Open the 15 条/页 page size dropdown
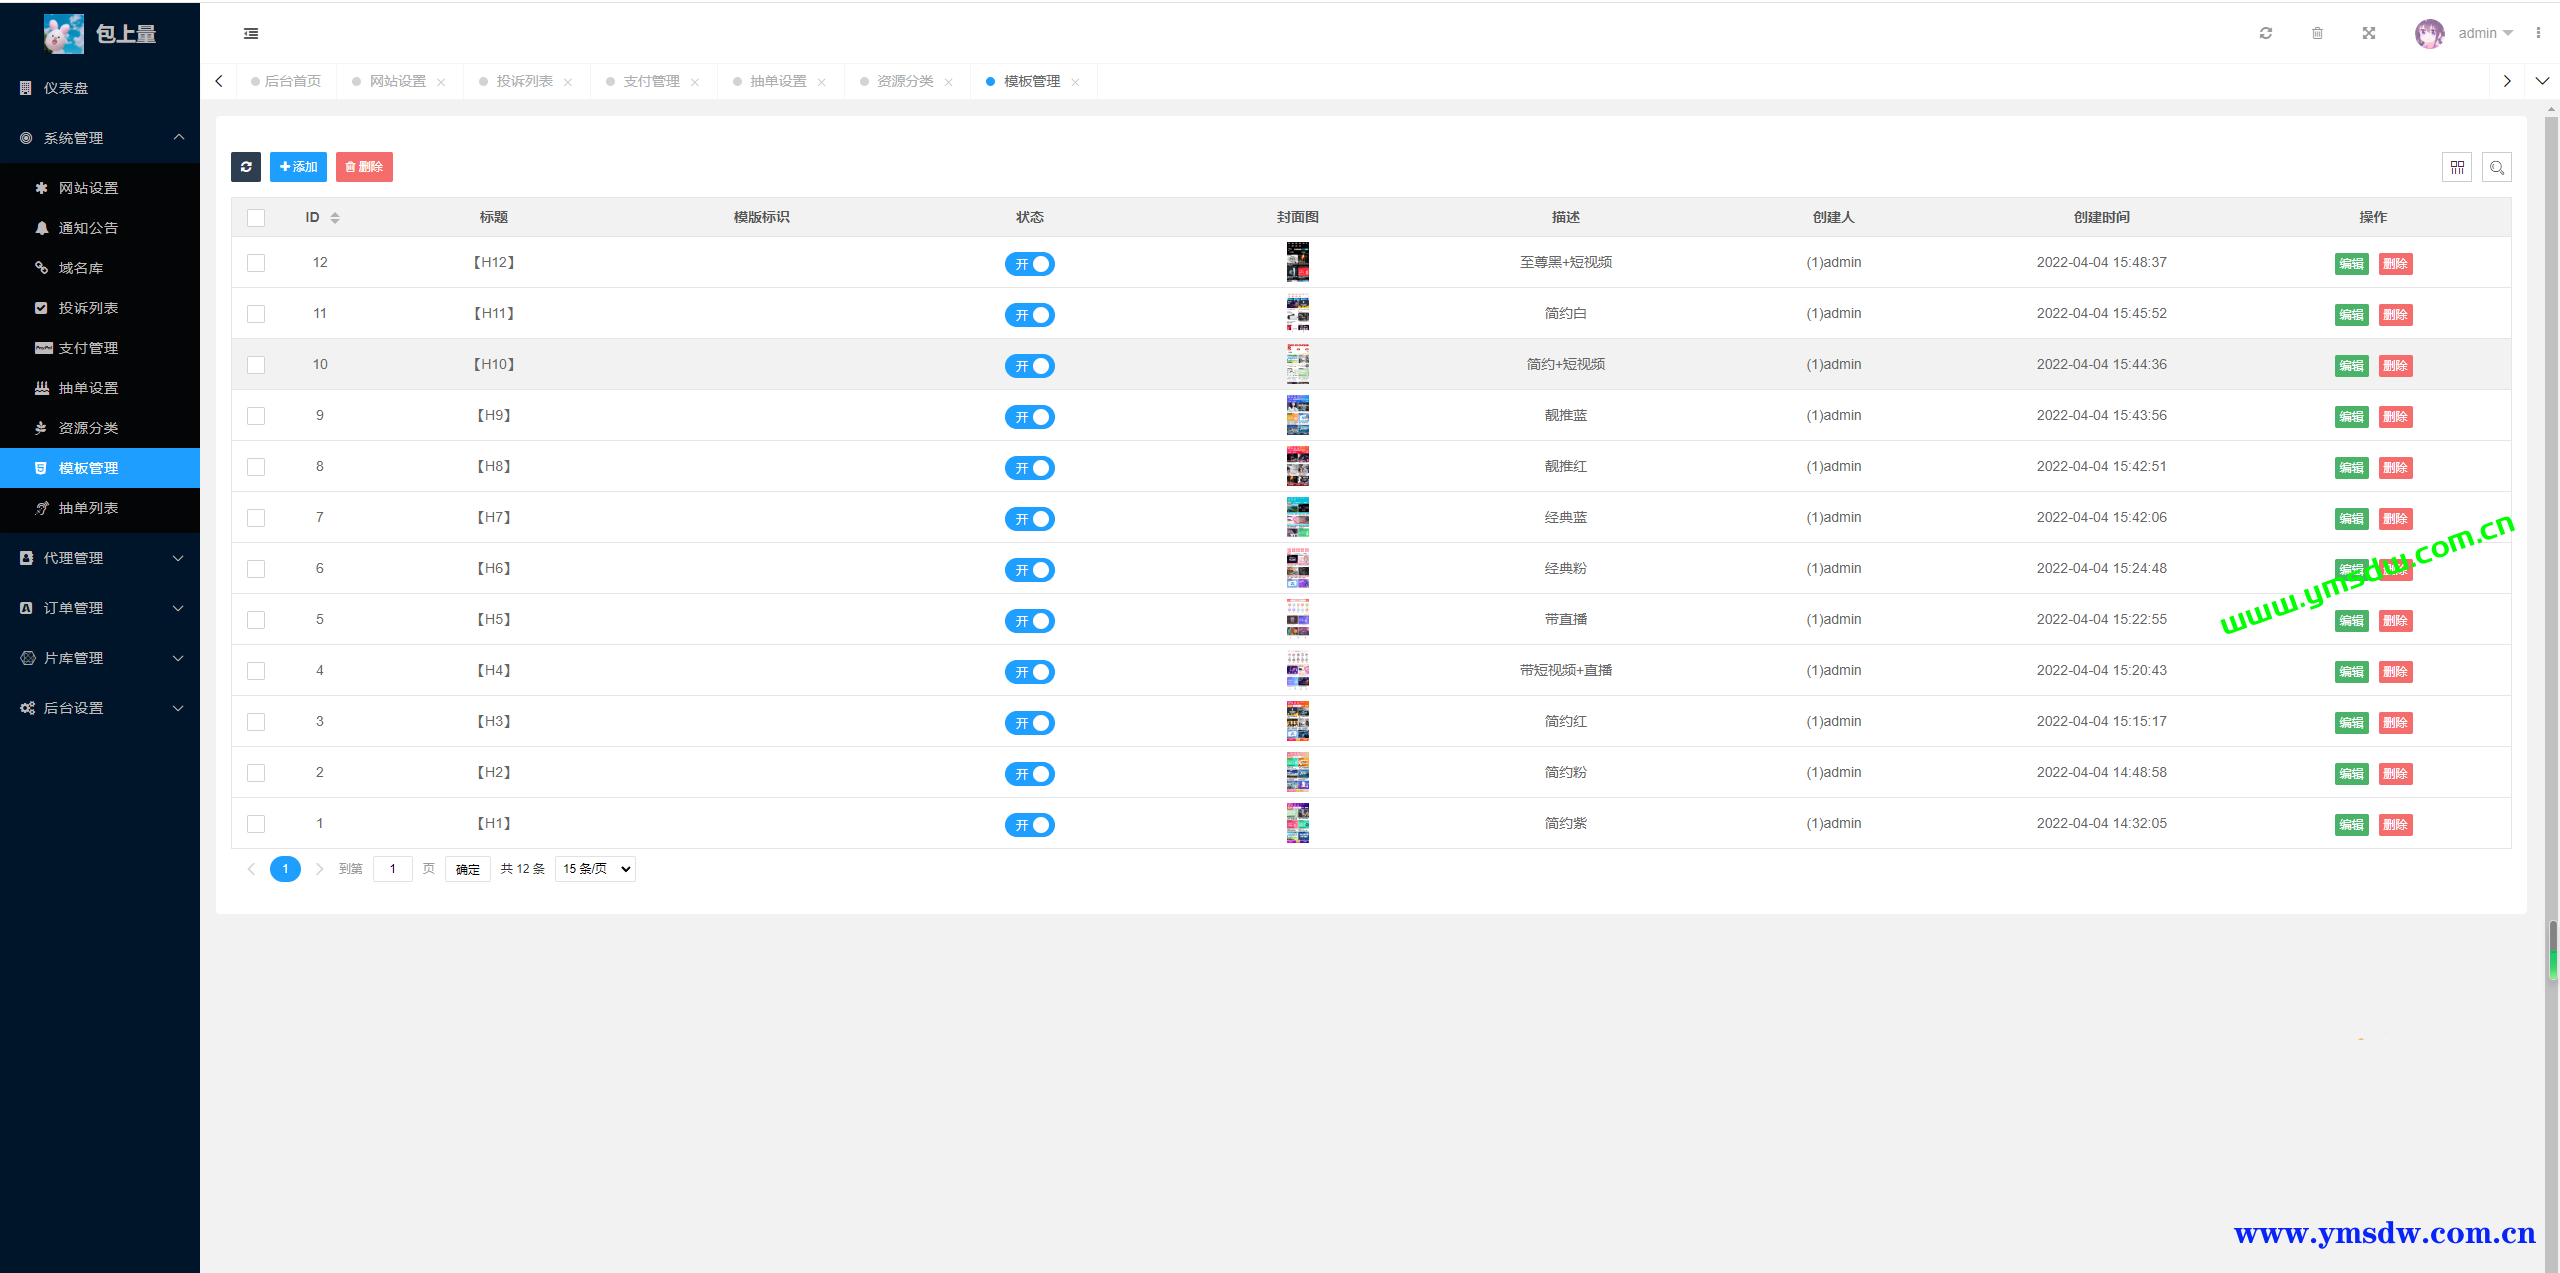 coord(595,869)
